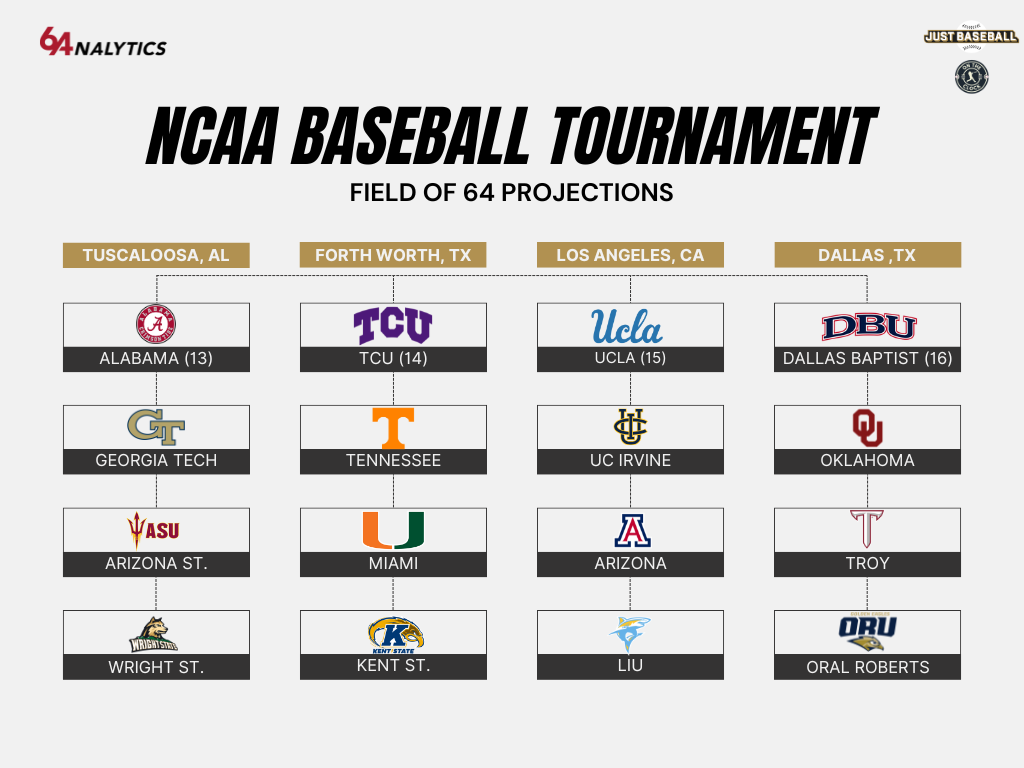
Task: Select the Arizona State pitchfork logo
Action: coord(153,530)
